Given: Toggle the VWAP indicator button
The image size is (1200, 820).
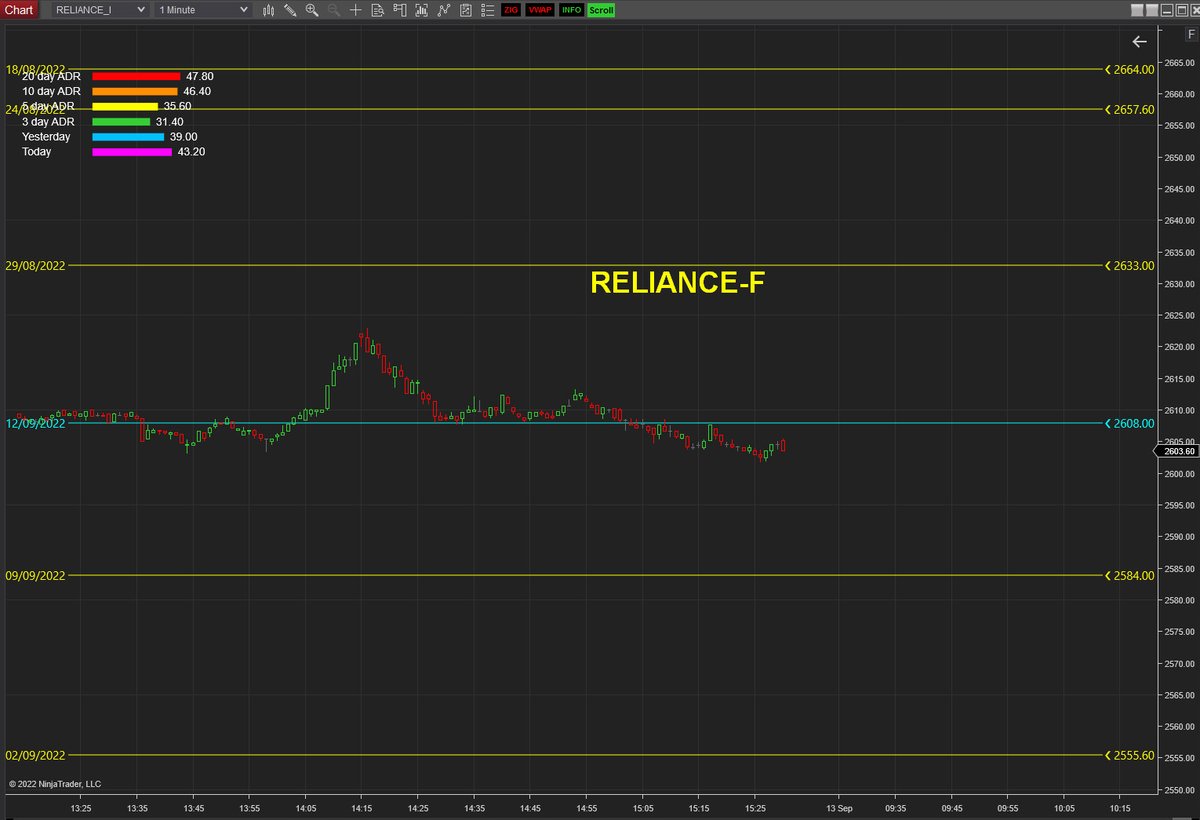Looking at the screenshot, I should 539,10.
